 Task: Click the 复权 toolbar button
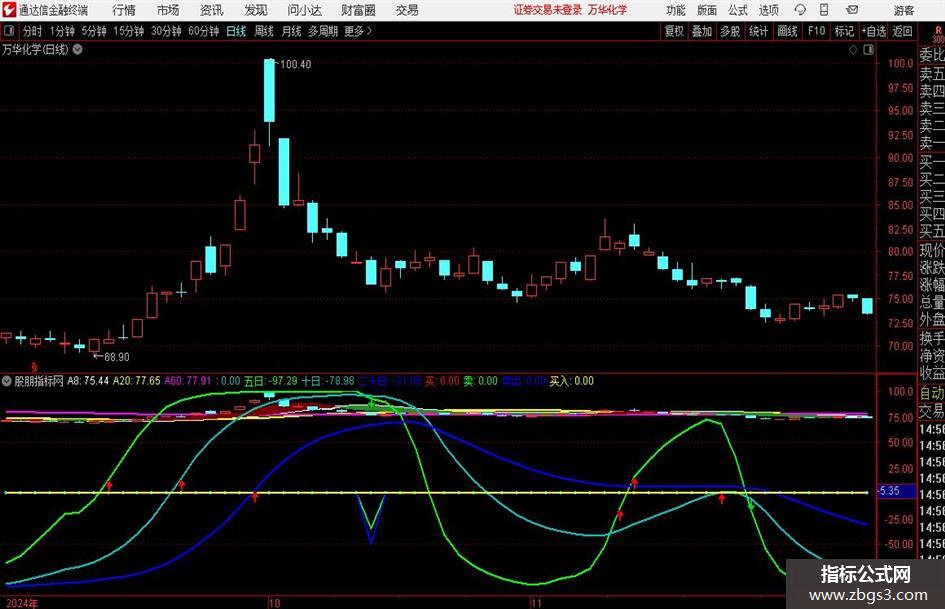pyautogui.click(x=674, y=31)
